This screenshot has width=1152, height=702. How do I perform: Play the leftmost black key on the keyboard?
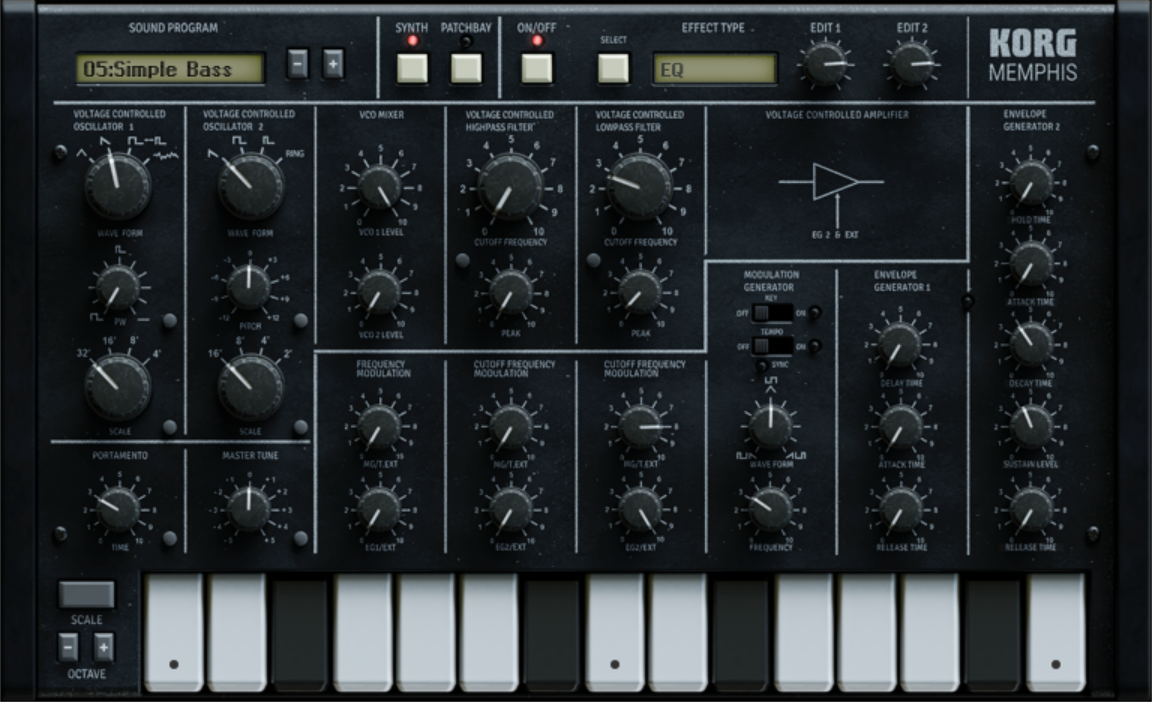click(x=300, y=632)
